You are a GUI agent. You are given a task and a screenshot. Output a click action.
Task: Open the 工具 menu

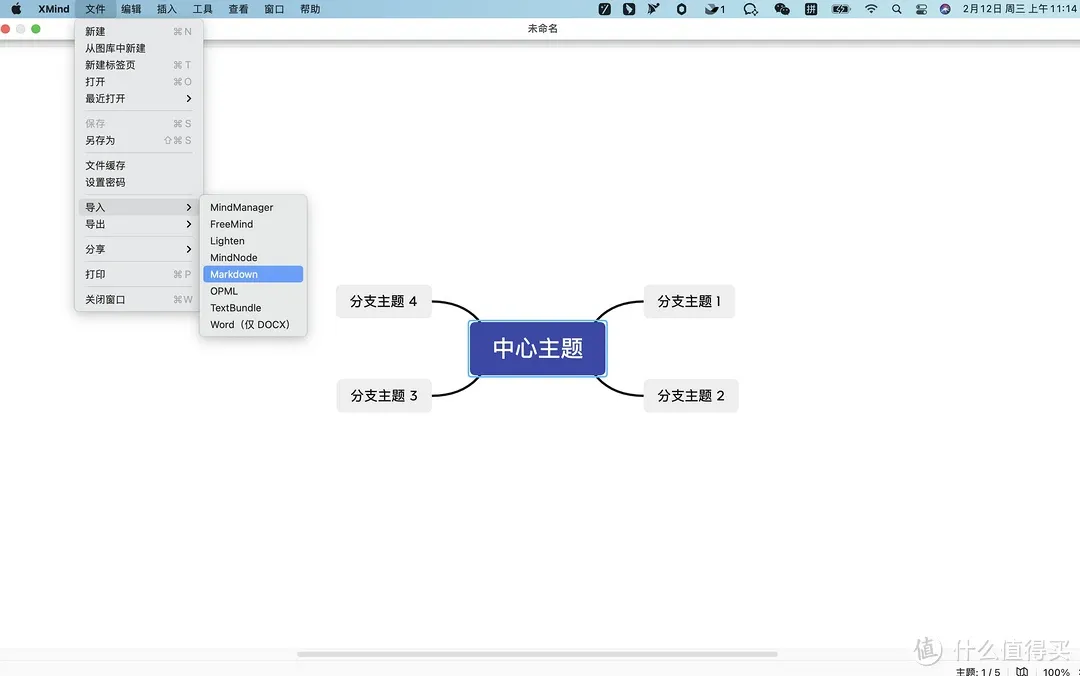202,9
